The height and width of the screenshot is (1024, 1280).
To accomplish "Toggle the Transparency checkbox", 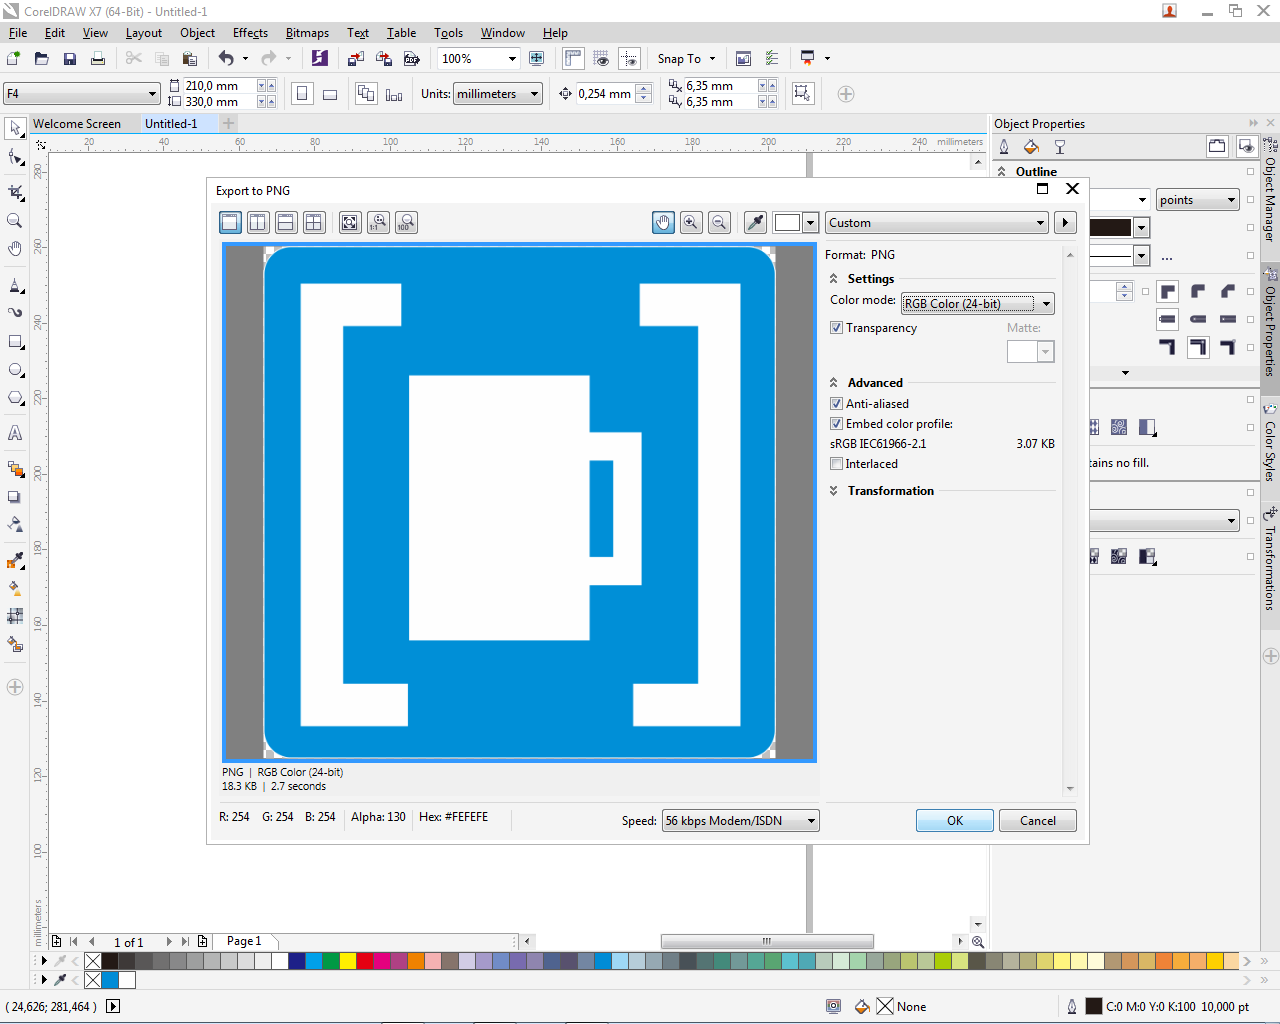I will pyautogui.click(x=836, y=328).
